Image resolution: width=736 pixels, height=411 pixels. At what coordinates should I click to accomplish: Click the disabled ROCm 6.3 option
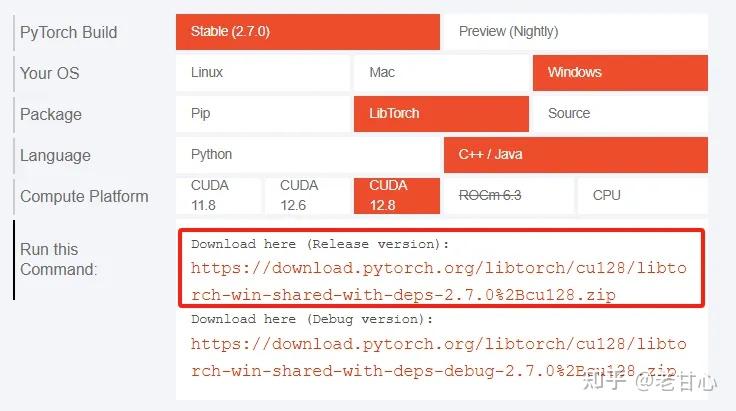[x=509, y=196]
